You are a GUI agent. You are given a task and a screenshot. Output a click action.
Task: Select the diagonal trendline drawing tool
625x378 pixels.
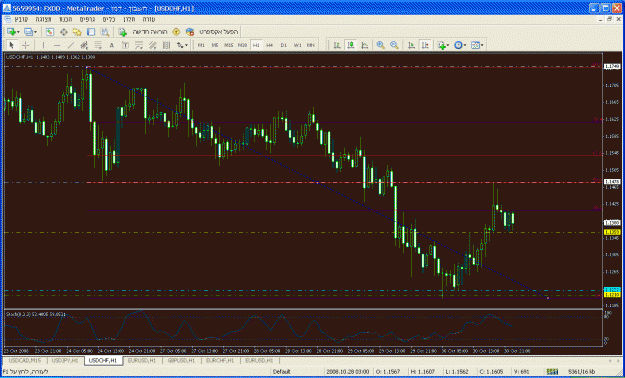click(71, 45)
